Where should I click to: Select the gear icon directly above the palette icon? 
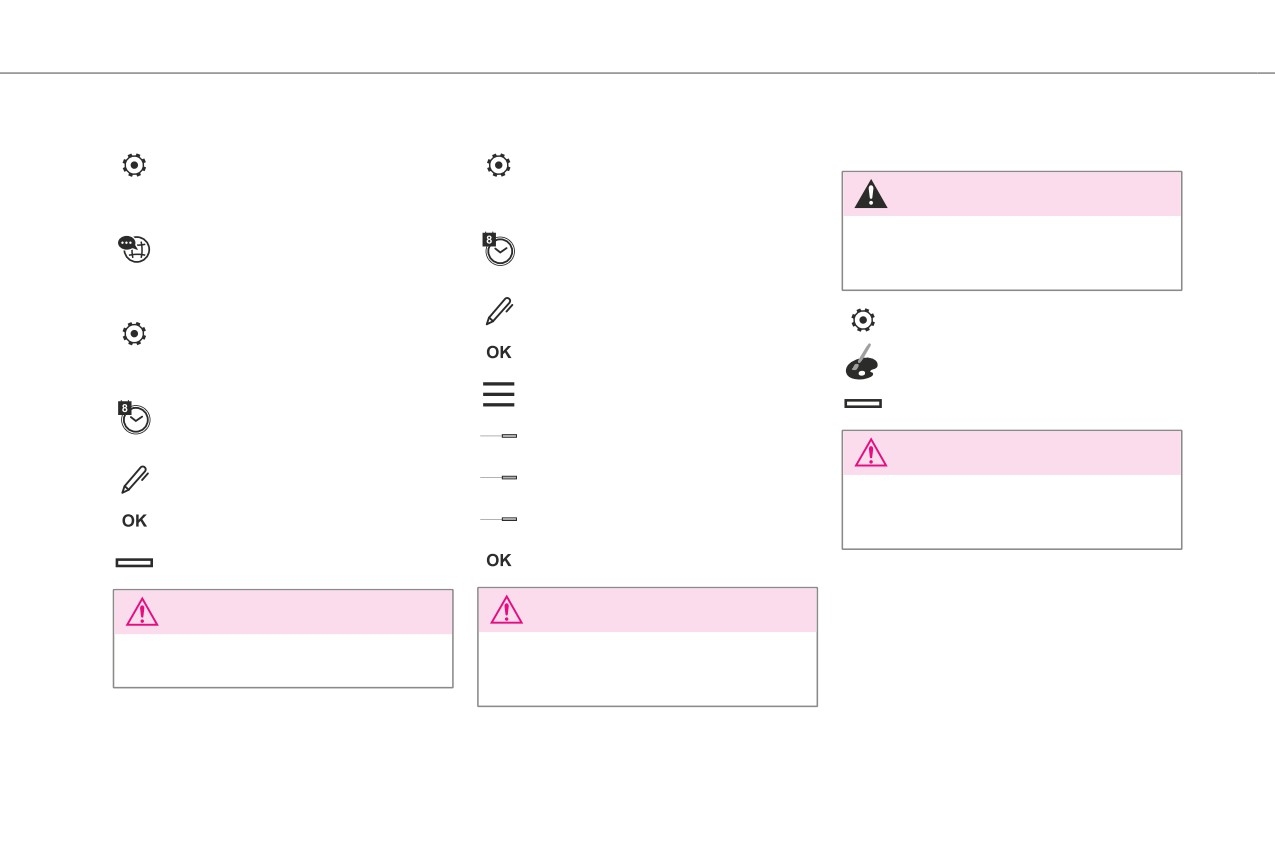(863, 320)
